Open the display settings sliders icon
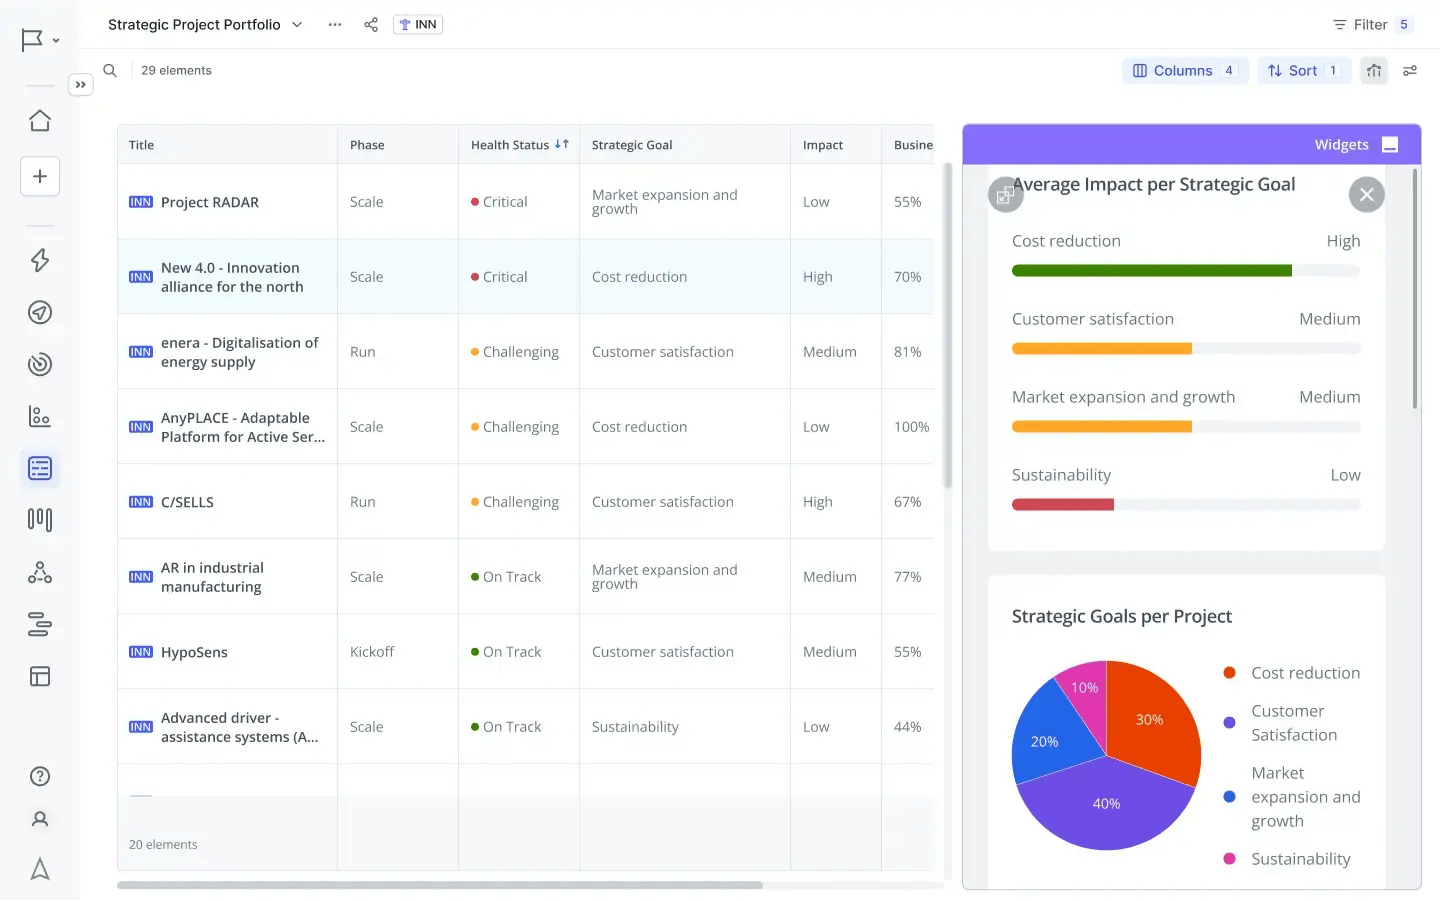 pyautogui.click(x=1410, y=70)
